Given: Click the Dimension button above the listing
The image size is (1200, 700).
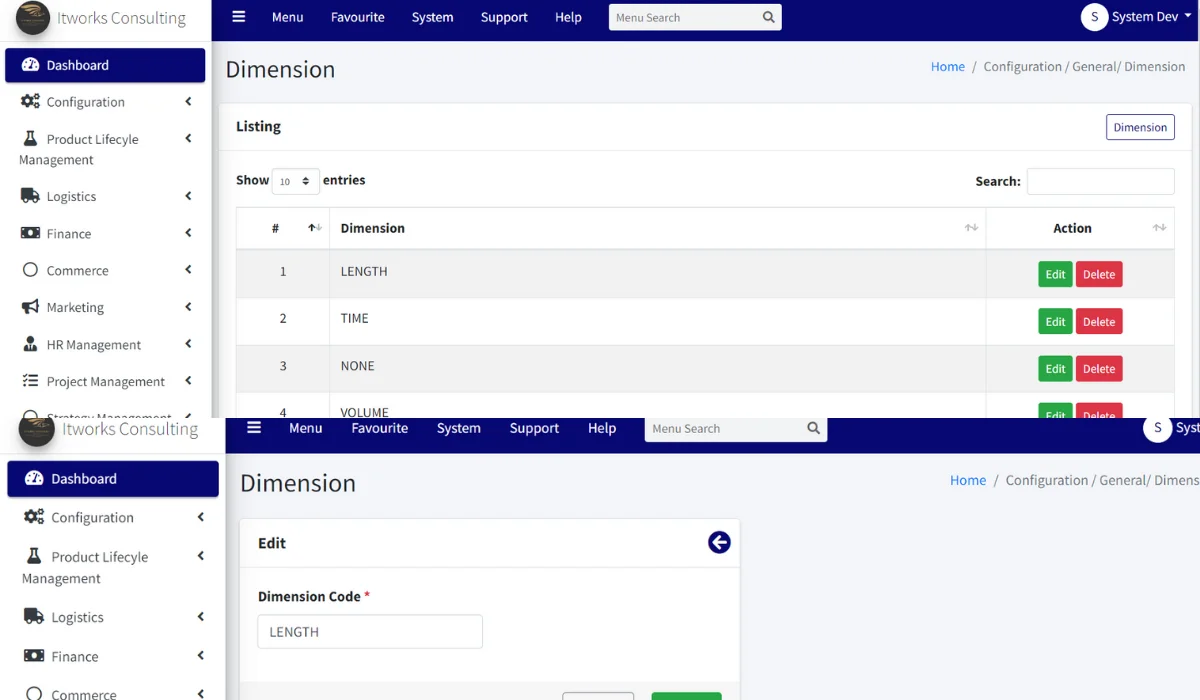Looking at the screenshot, I should coord(1140,127).
